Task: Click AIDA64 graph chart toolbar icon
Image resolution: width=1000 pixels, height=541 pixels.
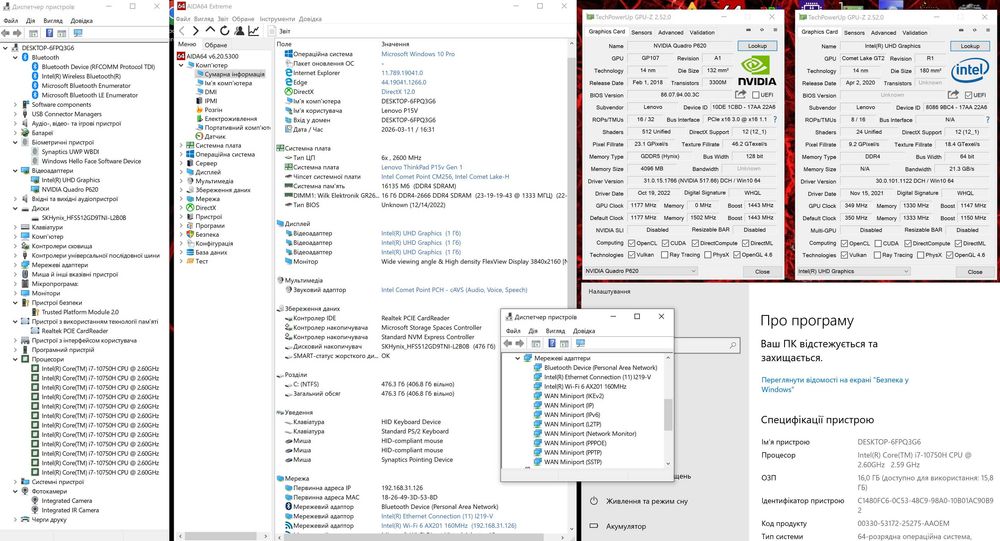Action: (253, 31)
